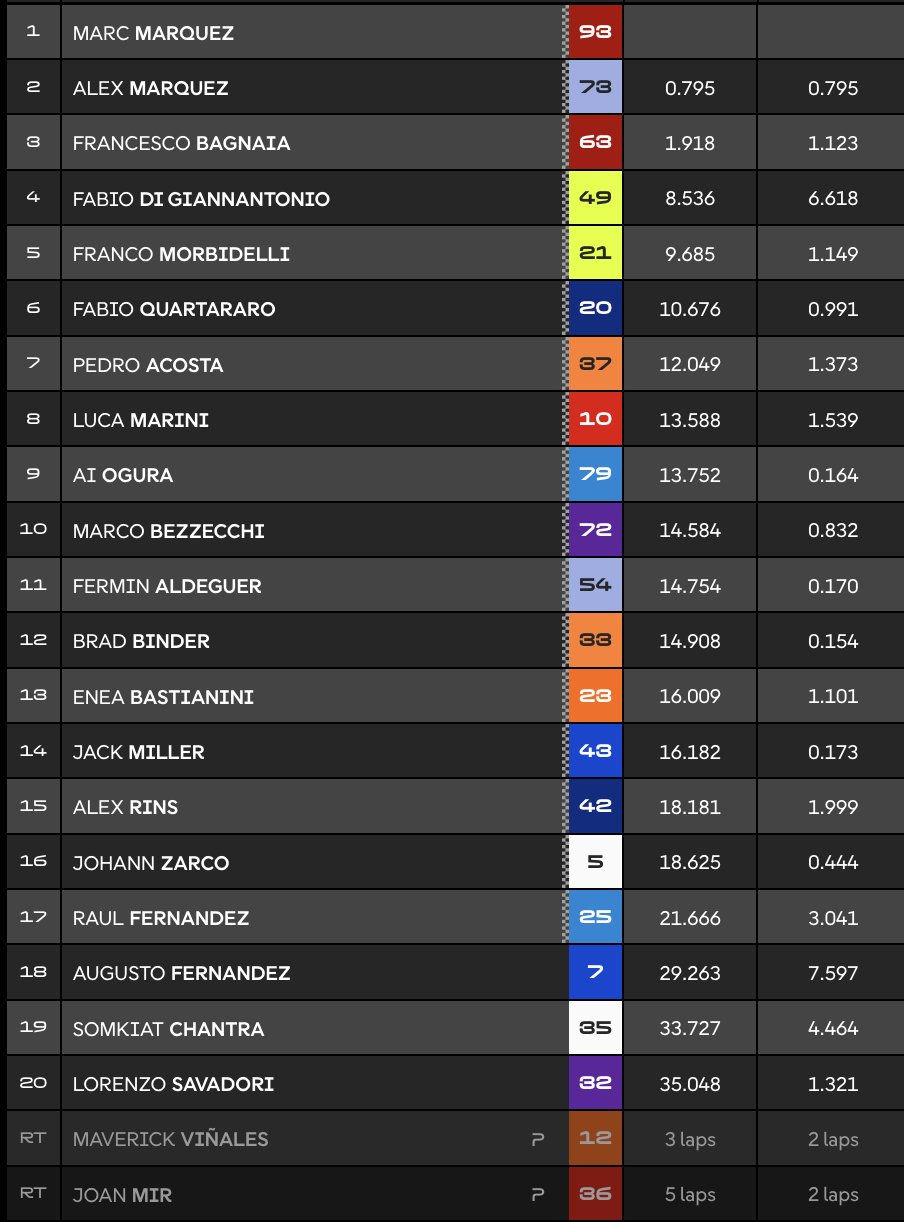Click the white number 5 badge
This screenshot has height=1222, width=904.
[595, 862]
